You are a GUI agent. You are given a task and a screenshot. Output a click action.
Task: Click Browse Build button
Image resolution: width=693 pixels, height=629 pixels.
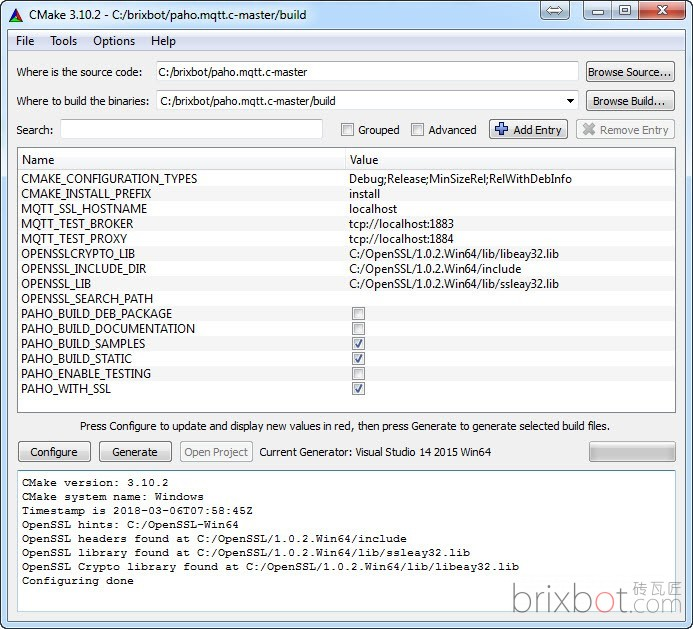click(629, 101)
